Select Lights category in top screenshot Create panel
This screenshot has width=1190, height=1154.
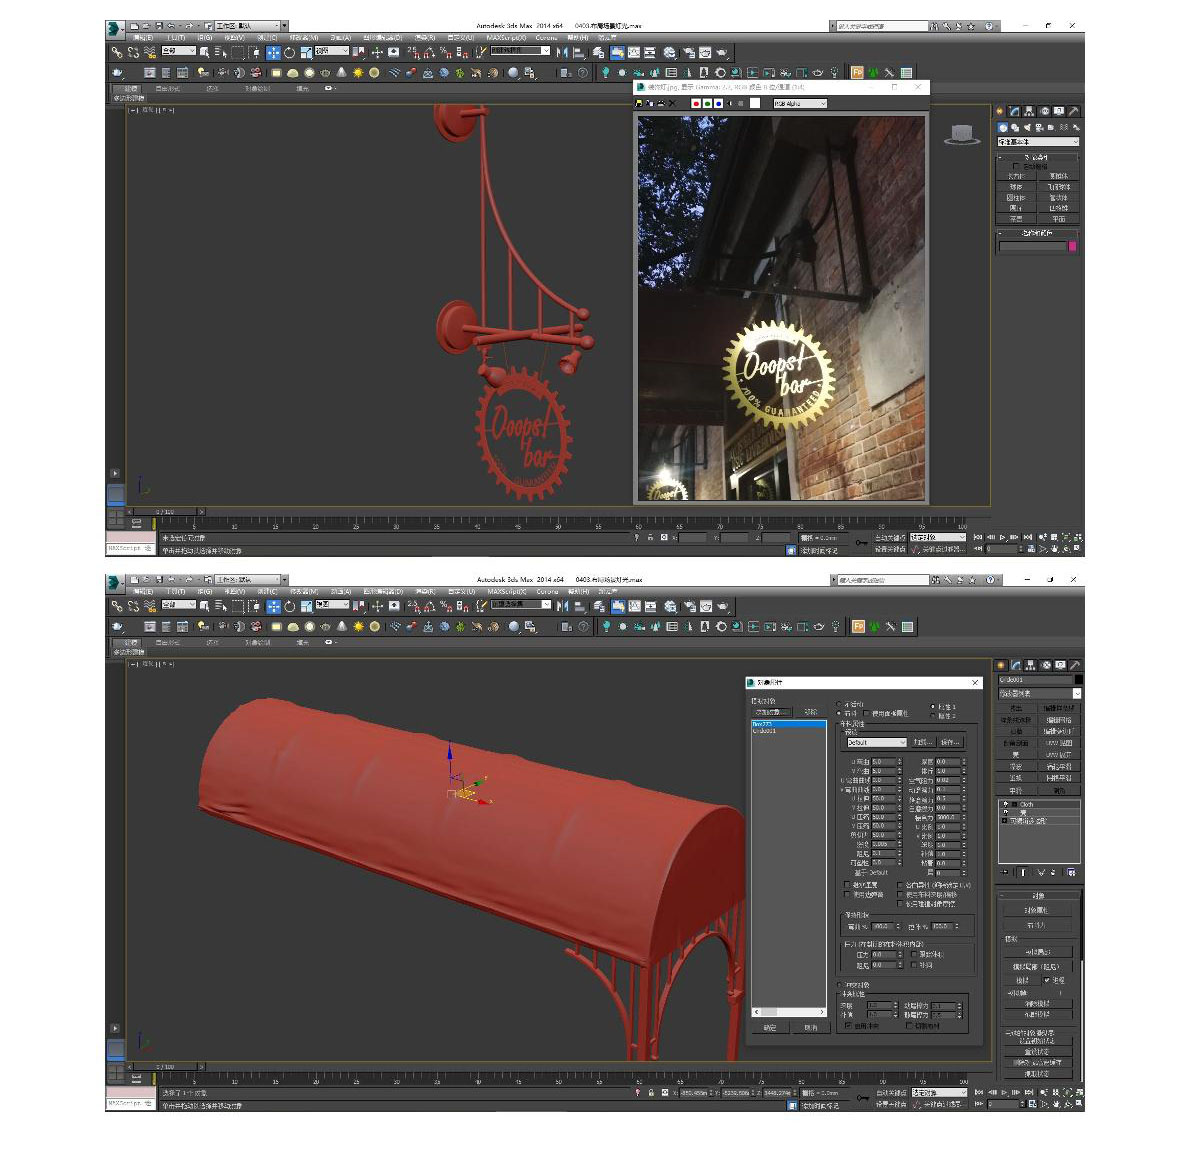[x=1028, y=127]
